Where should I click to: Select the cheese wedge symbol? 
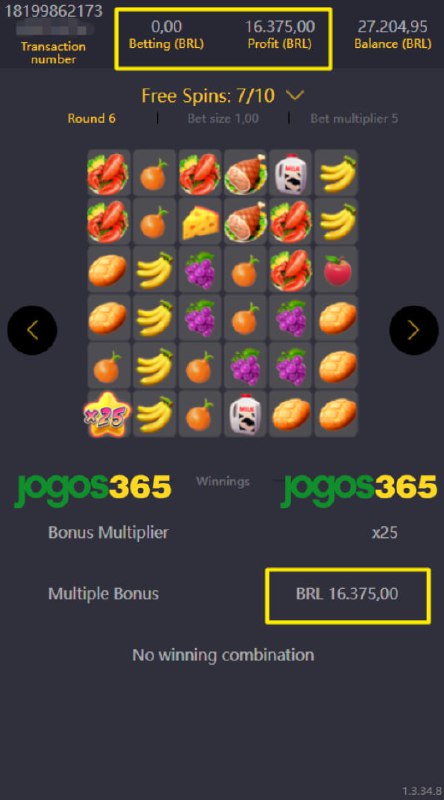click(x=200, y=222)
